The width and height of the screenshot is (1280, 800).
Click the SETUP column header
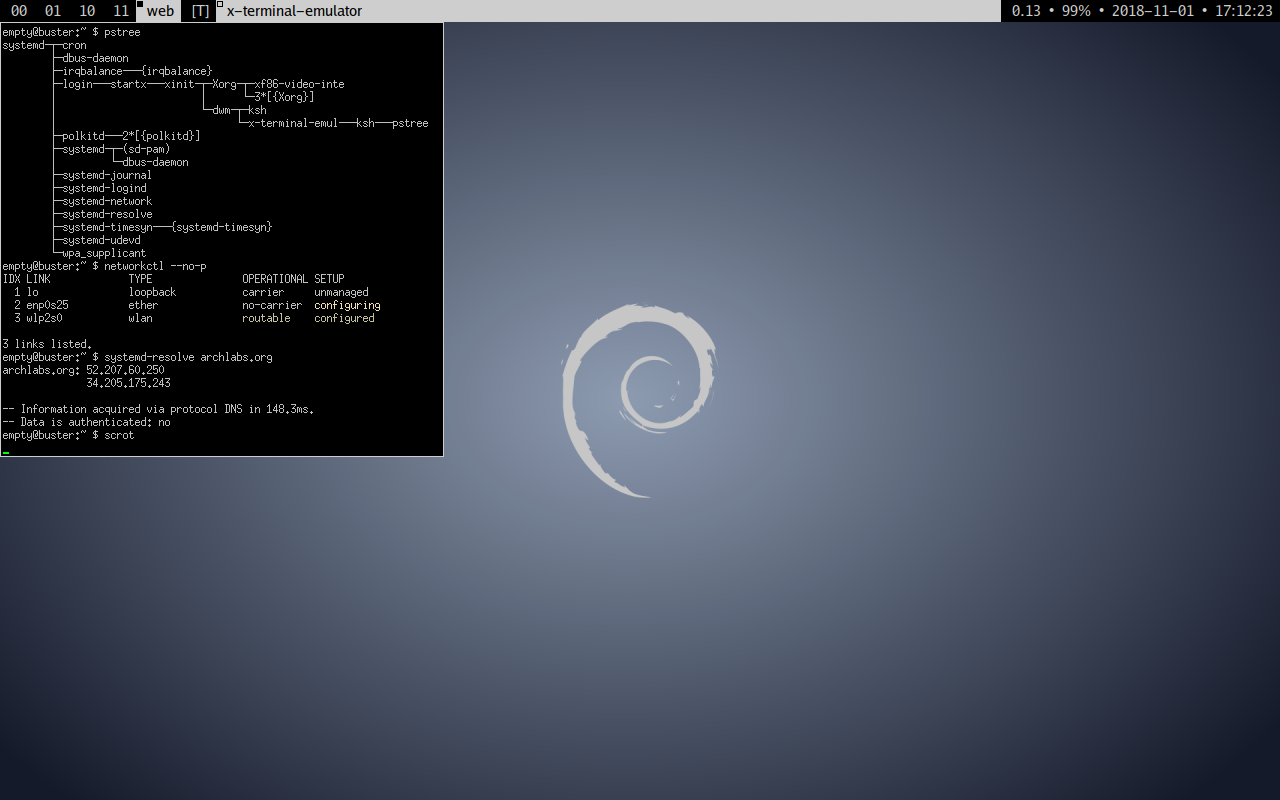[x=329, y=279]
